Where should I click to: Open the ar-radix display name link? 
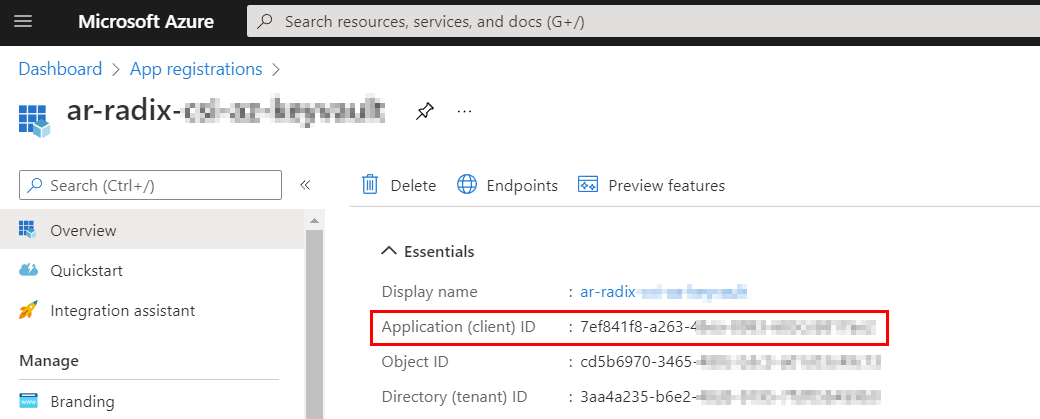point(664,292)
